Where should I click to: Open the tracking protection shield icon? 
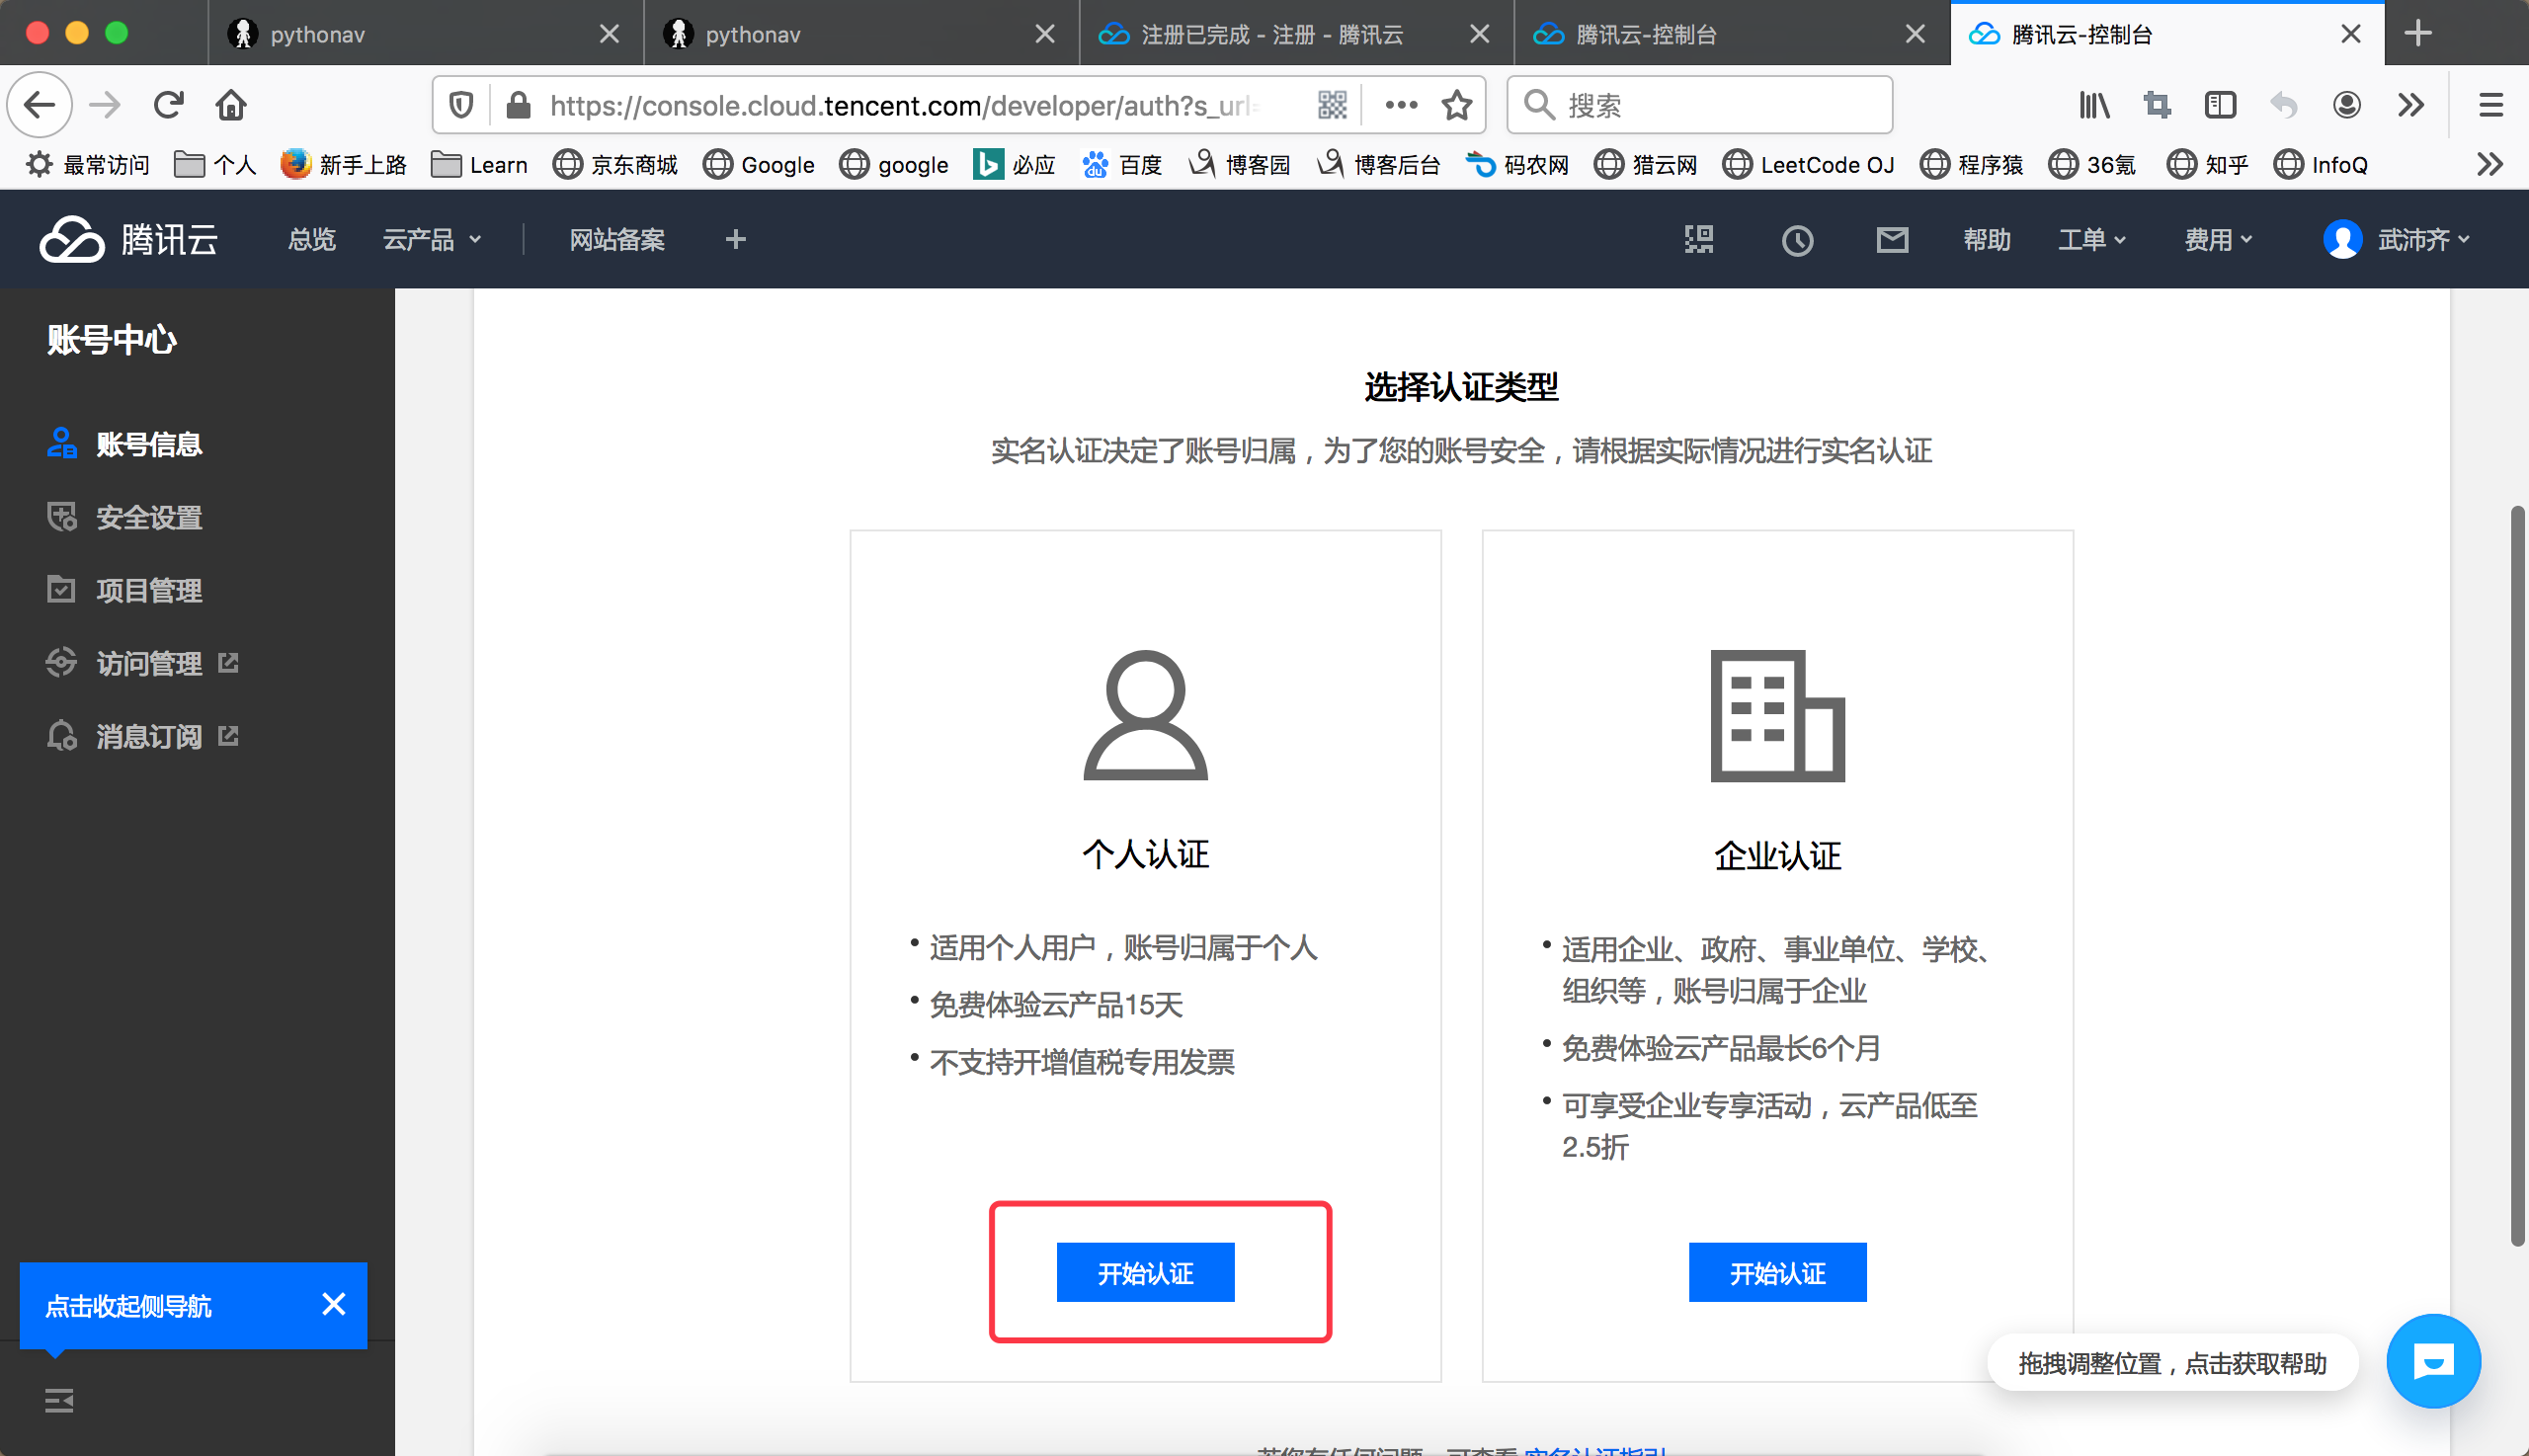click(461, 105)
